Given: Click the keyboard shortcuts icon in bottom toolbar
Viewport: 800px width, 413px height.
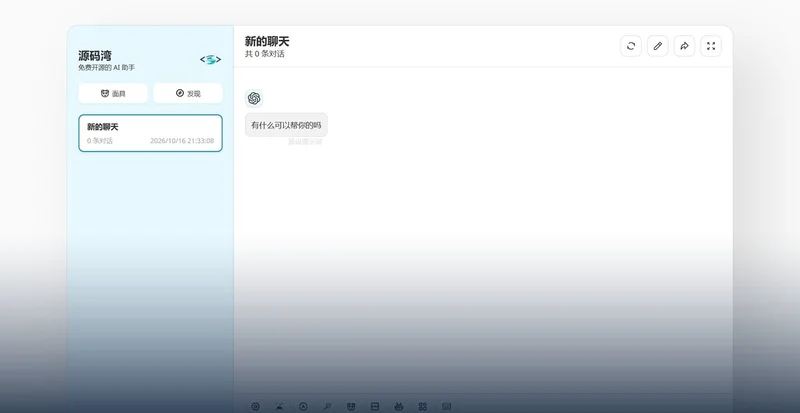Looking at the screenshot, I should coord(446,406).
